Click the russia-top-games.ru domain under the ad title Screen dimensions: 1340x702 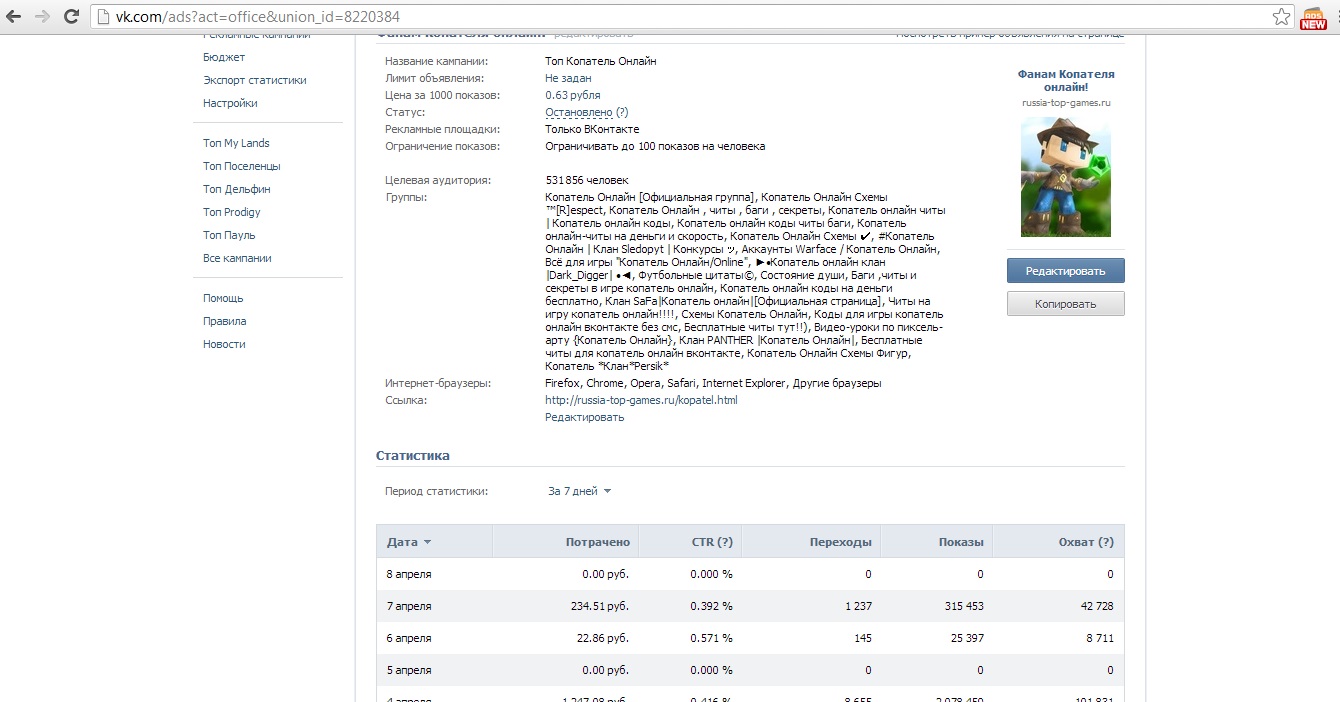[1066, 102]
